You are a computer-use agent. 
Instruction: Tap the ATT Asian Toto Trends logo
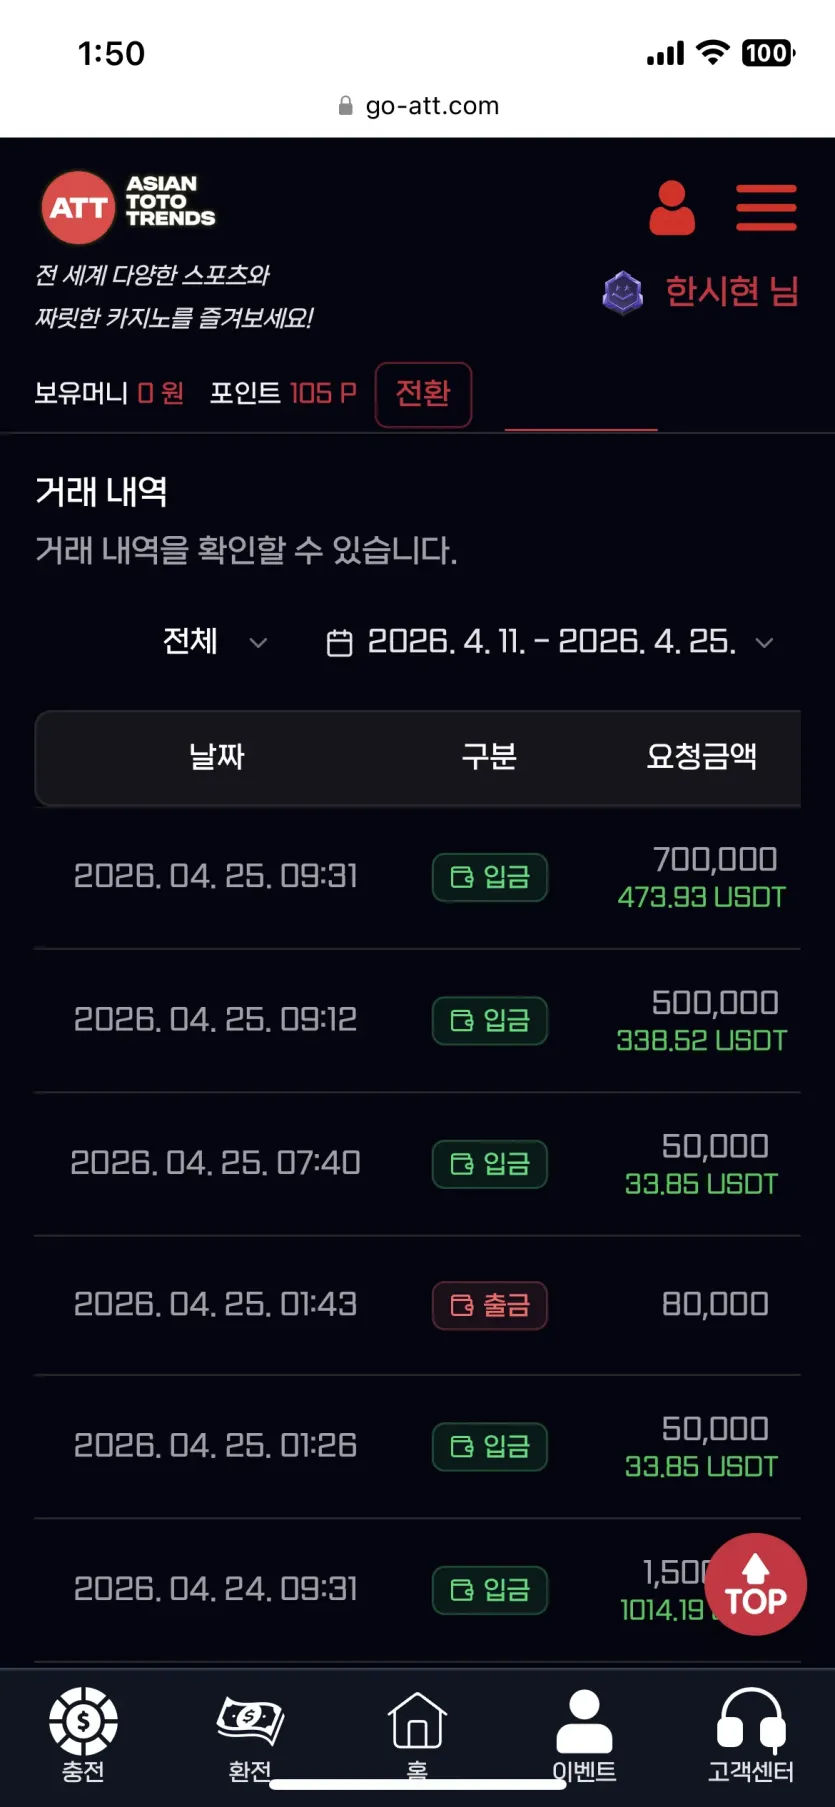click(x=128, y=207)
